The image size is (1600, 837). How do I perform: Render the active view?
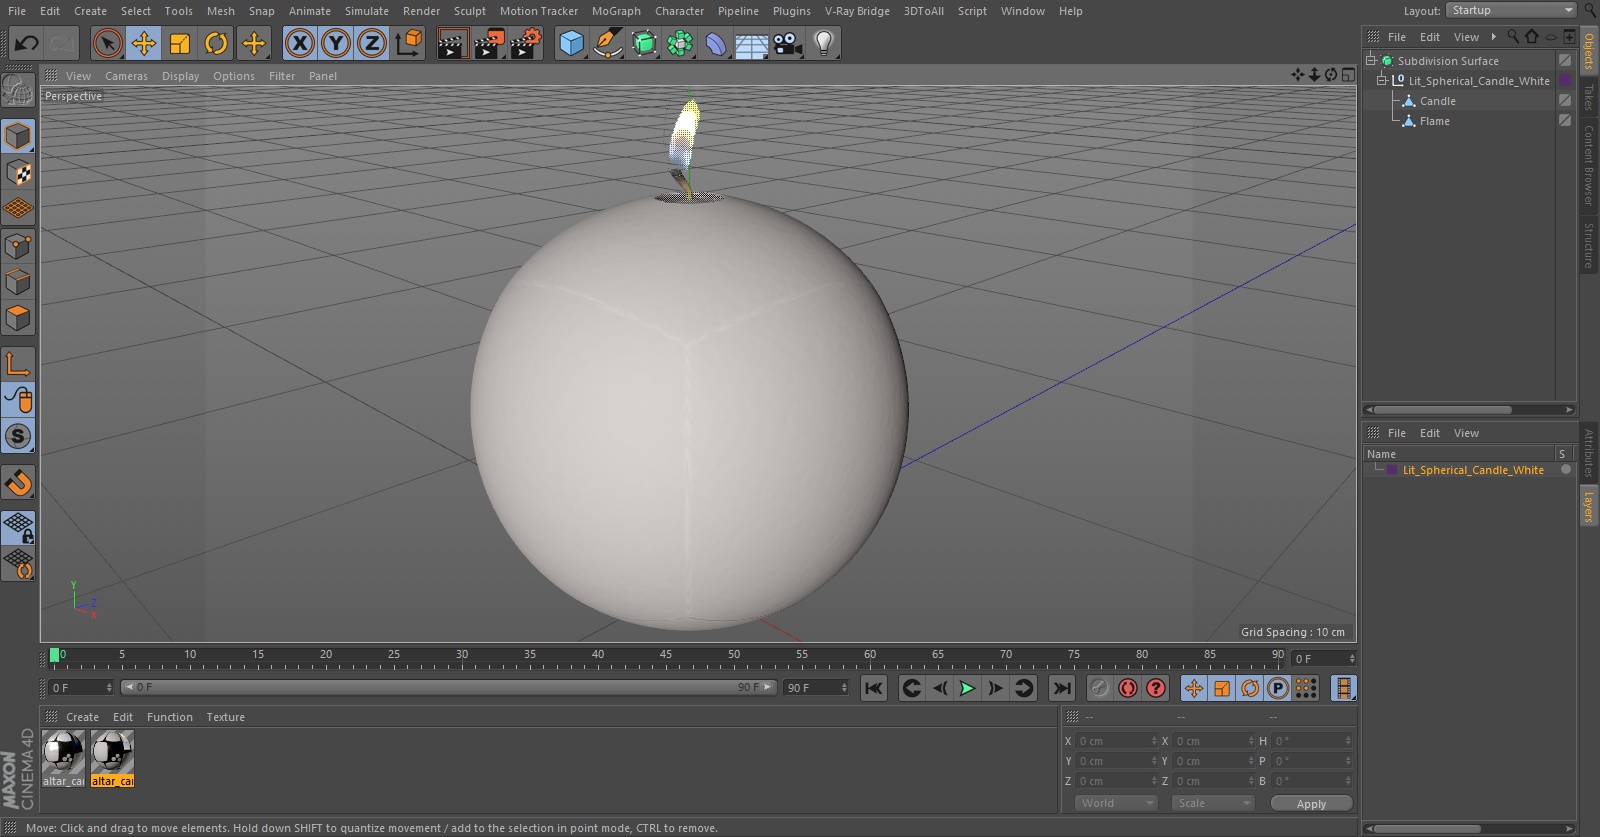point(452,43)
